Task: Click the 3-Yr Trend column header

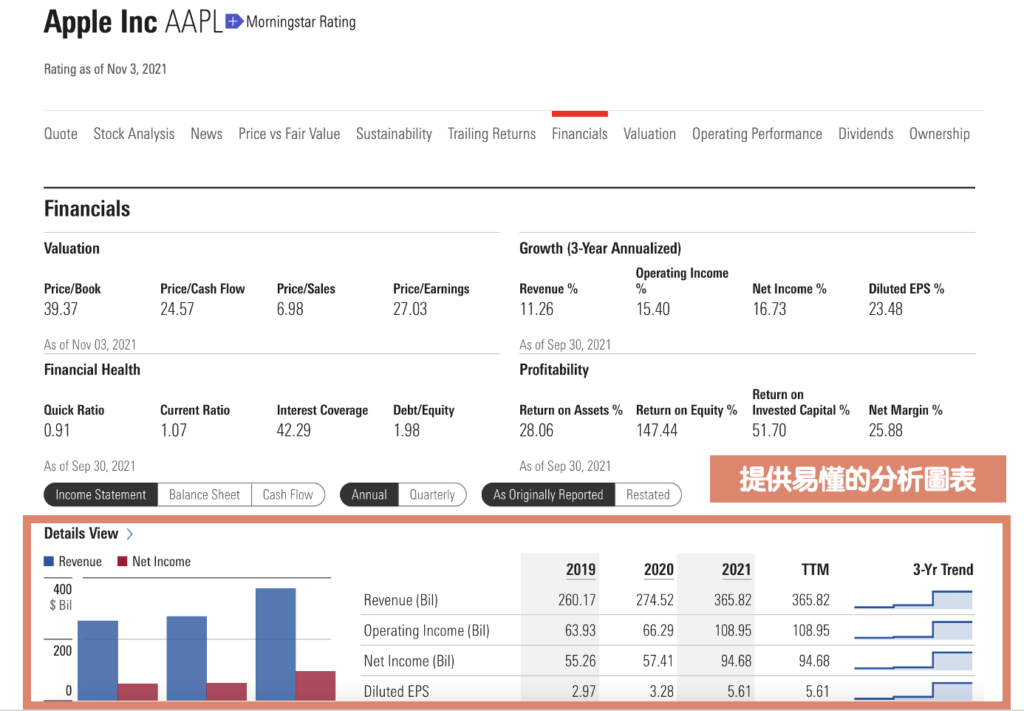Action: 942,569
